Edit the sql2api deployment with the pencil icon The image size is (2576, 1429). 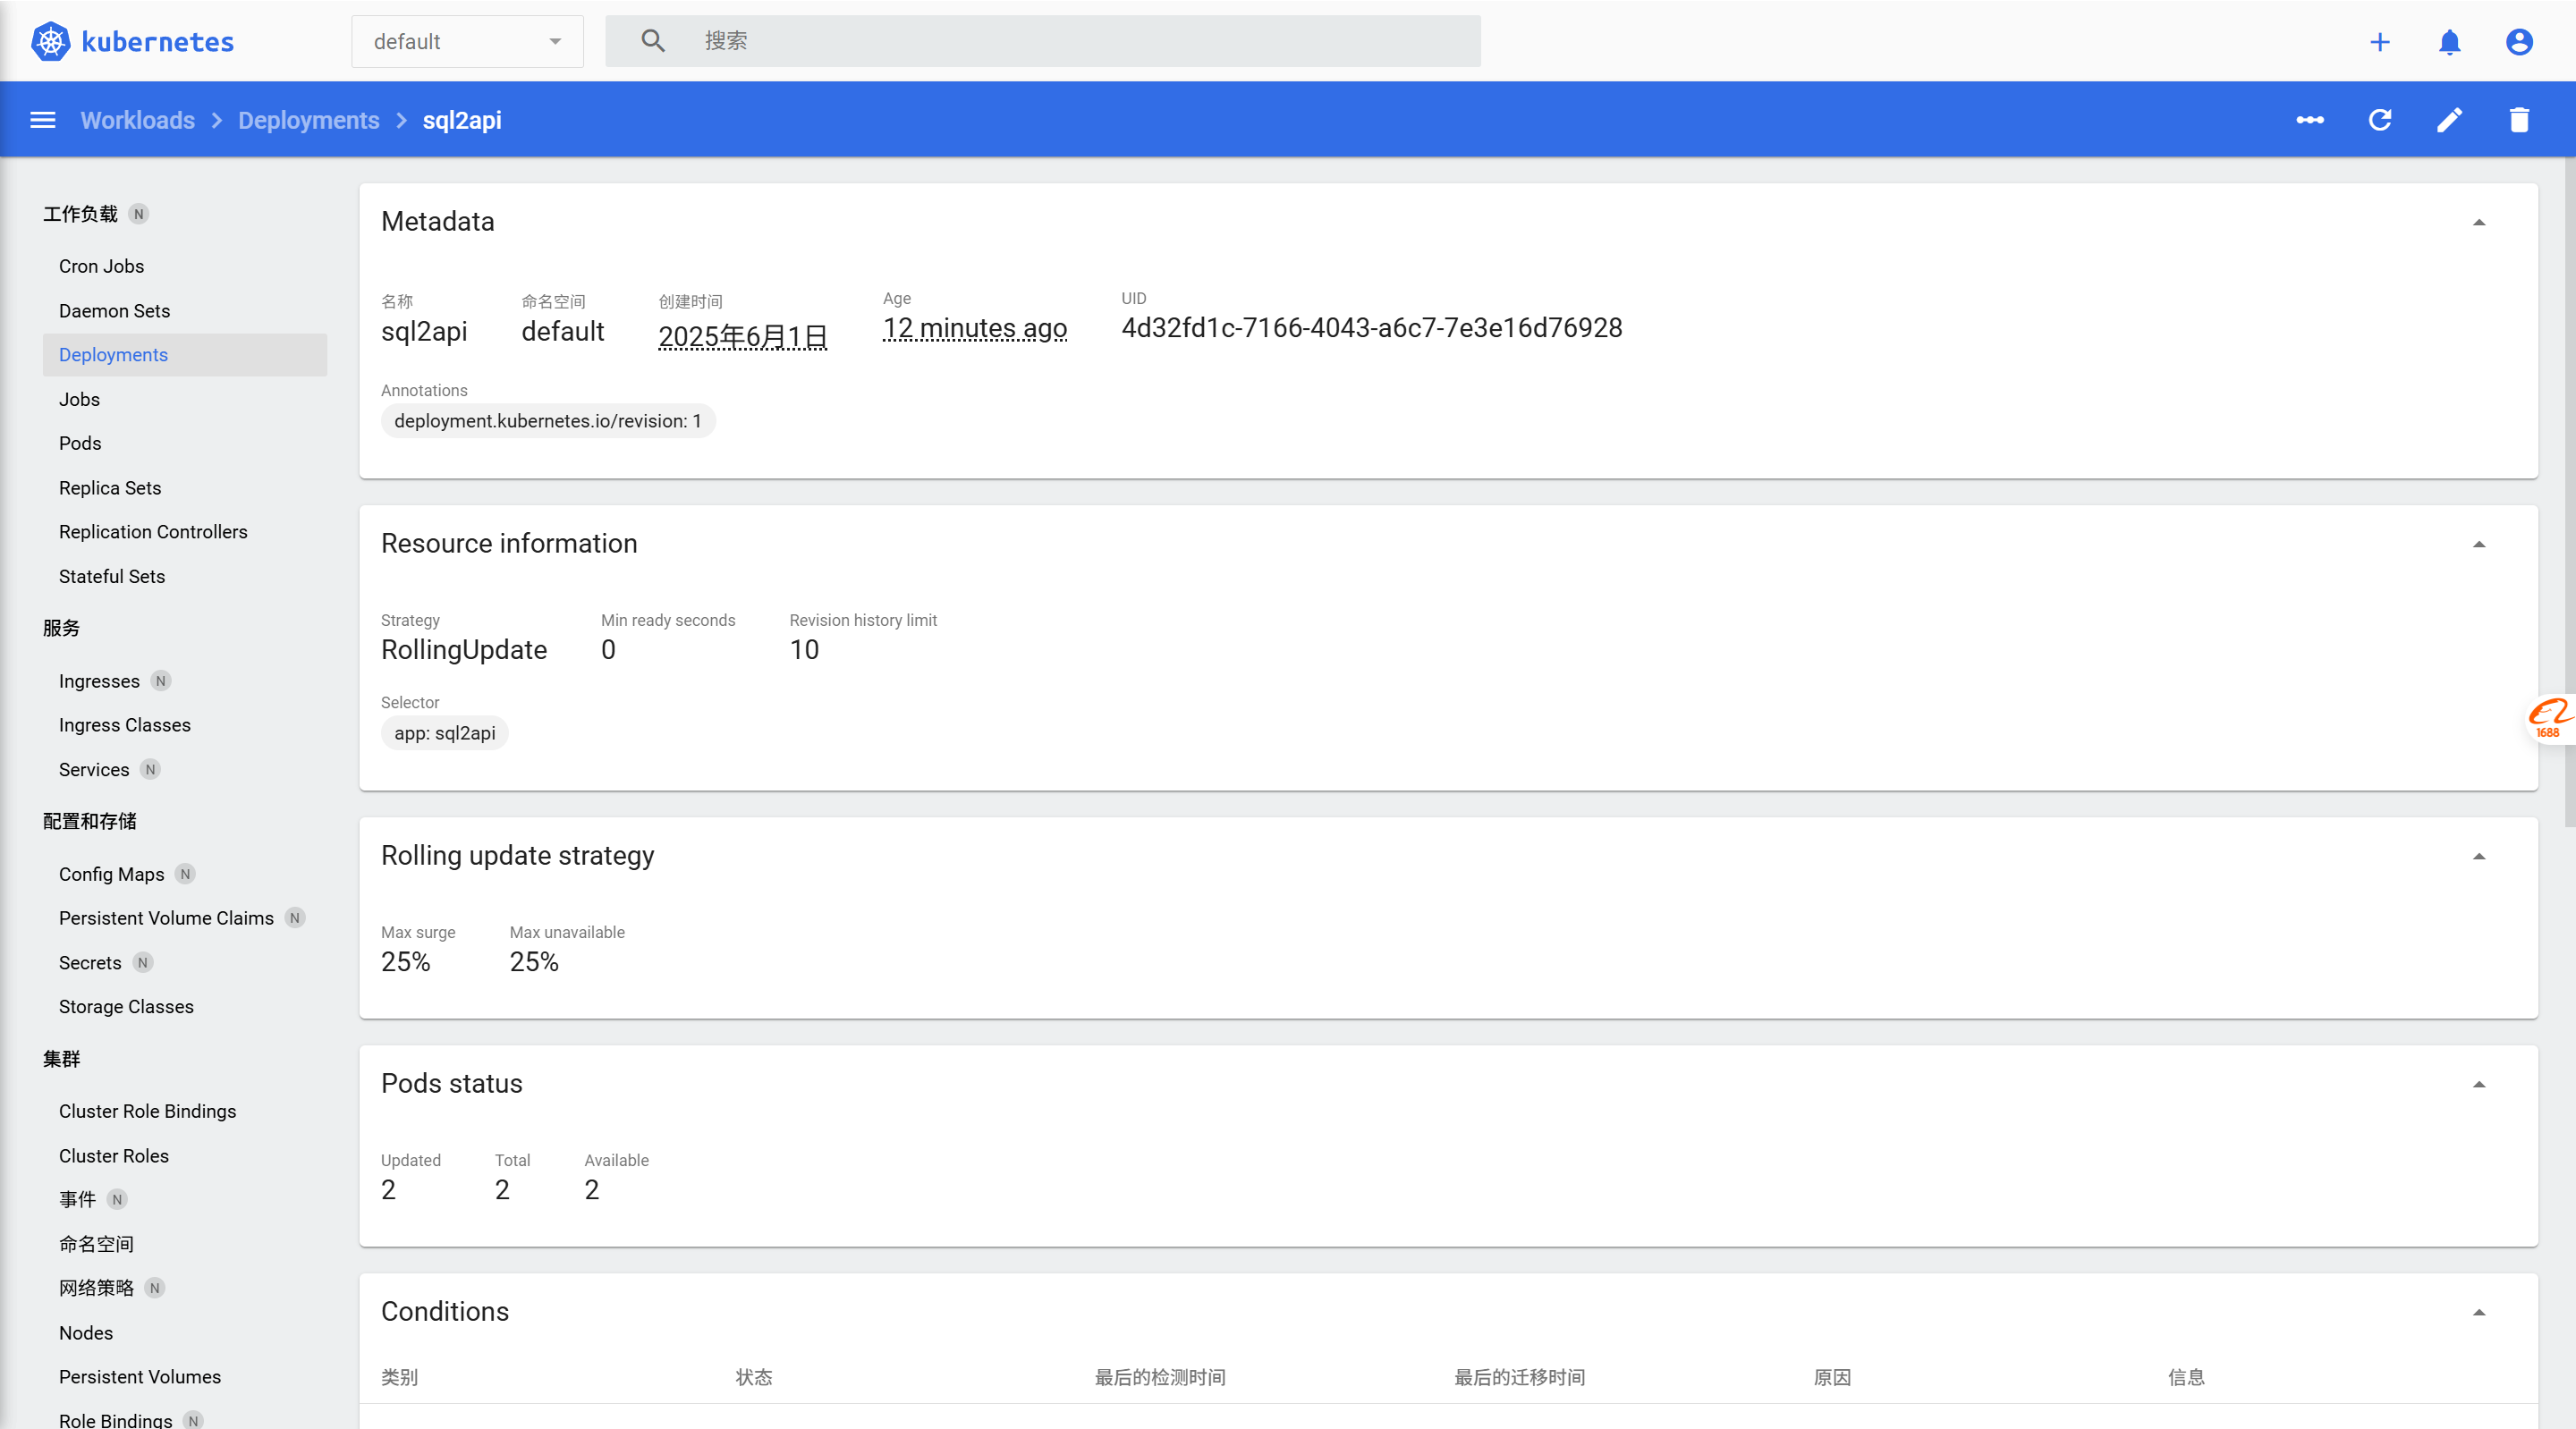2450,119
